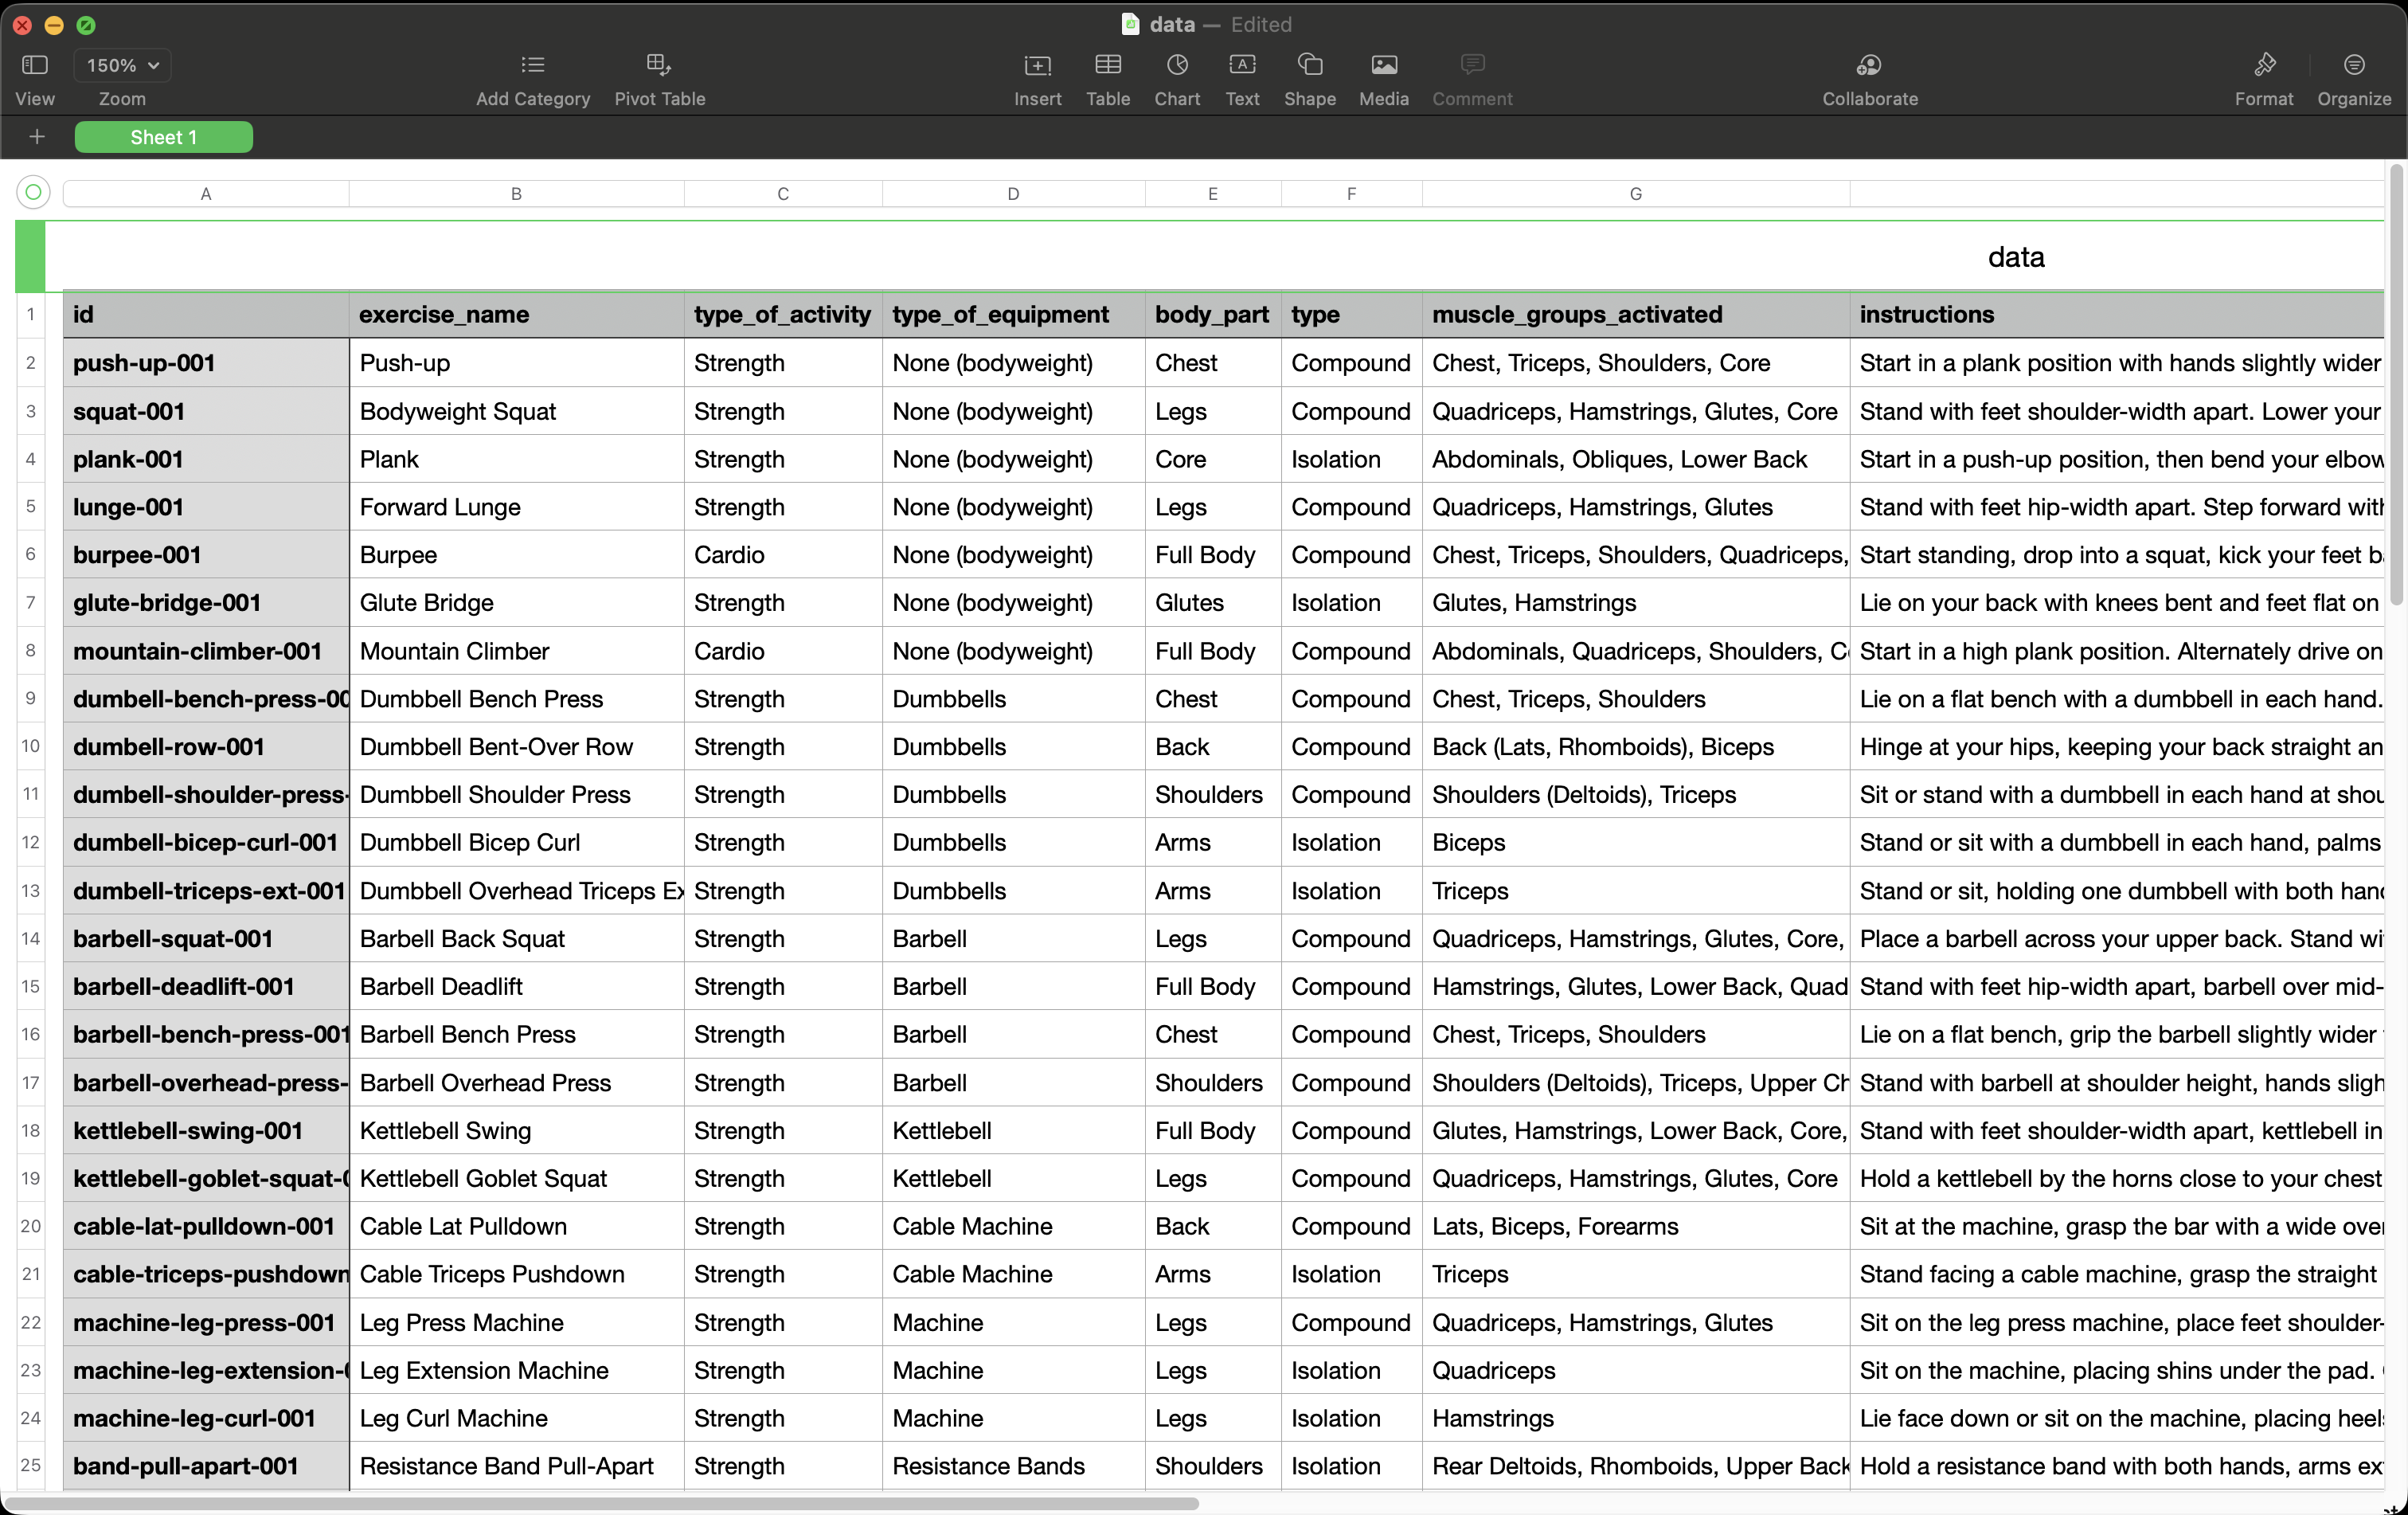Add a new Table
2408x1515 pixels.
(1108, 65)
